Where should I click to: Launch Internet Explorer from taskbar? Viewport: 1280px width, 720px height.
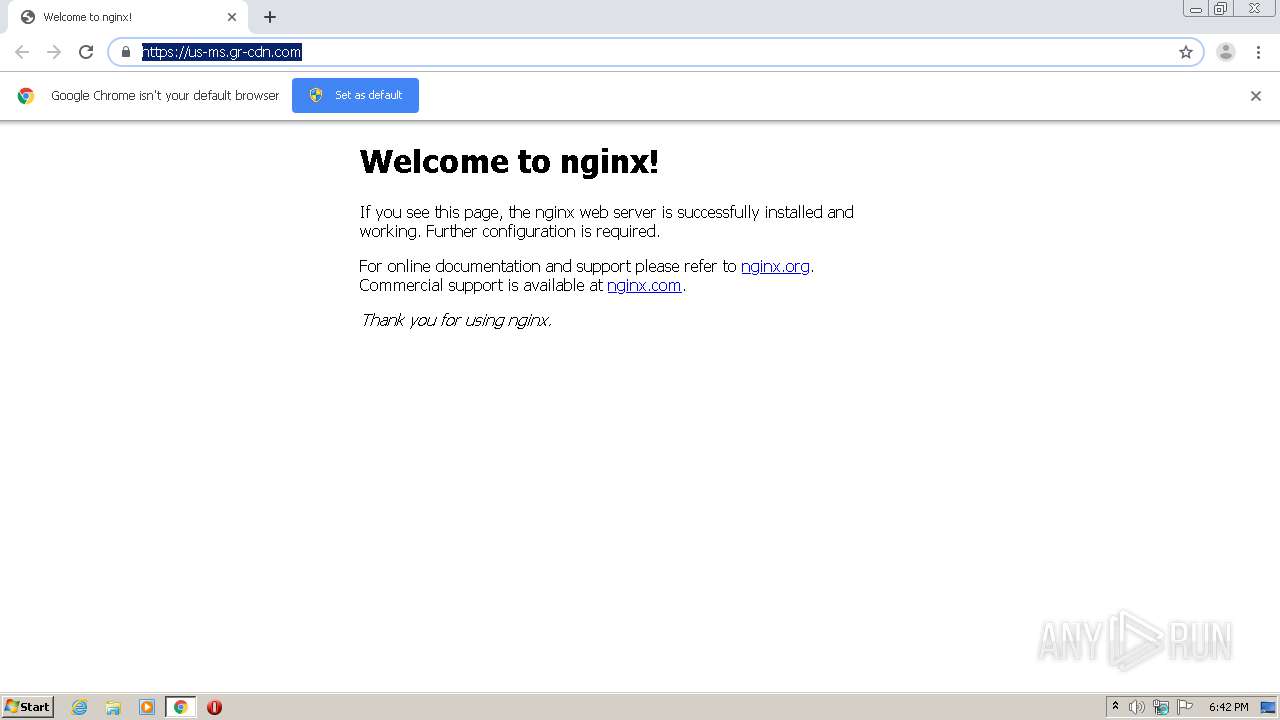point(80,707)
